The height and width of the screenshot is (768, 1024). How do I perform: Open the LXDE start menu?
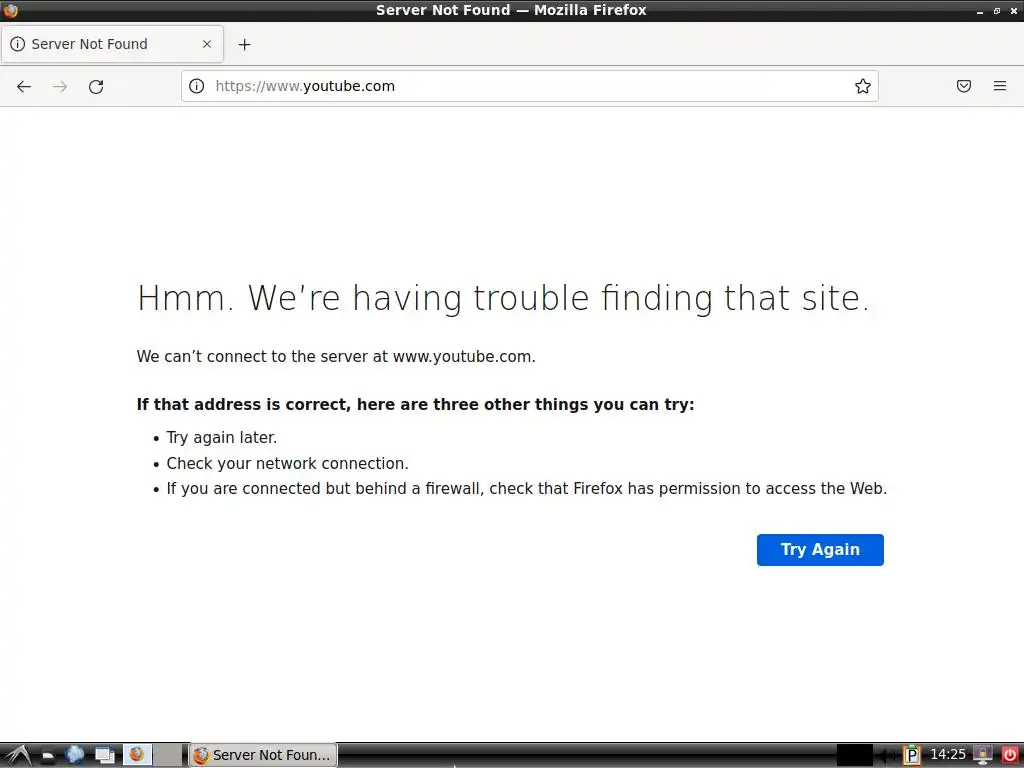pyautogui.click(x=18, y=756)
